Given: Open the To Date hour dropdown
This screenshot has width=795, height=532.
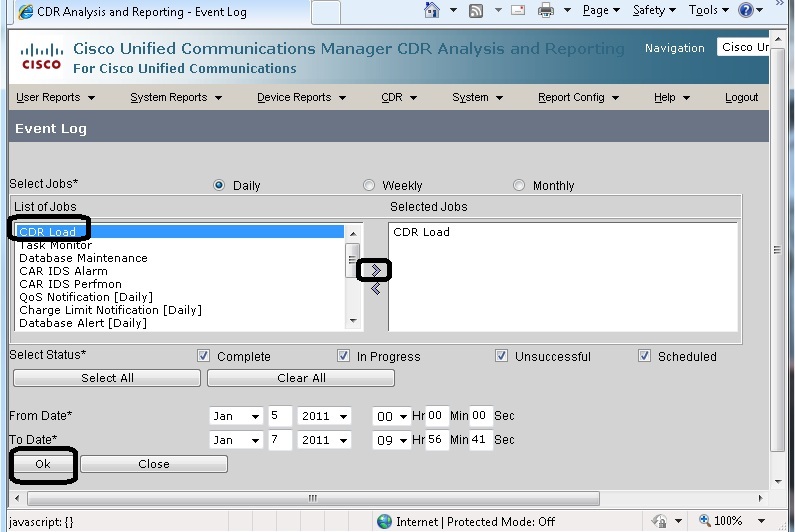Looking at the screenshot, I should [391, 440].
